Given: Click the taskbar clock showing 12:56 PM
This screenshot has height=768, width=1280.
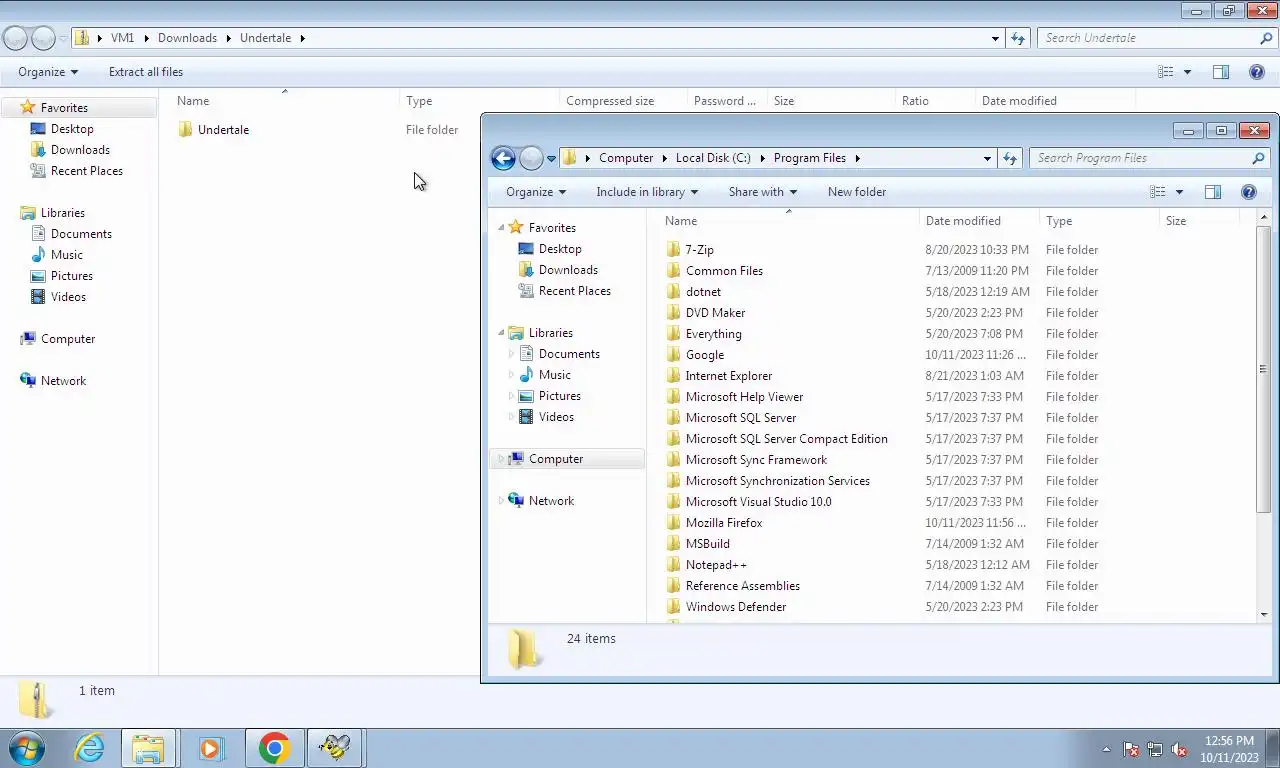Looking at the screenshot, I should [x=1229, y=749].
